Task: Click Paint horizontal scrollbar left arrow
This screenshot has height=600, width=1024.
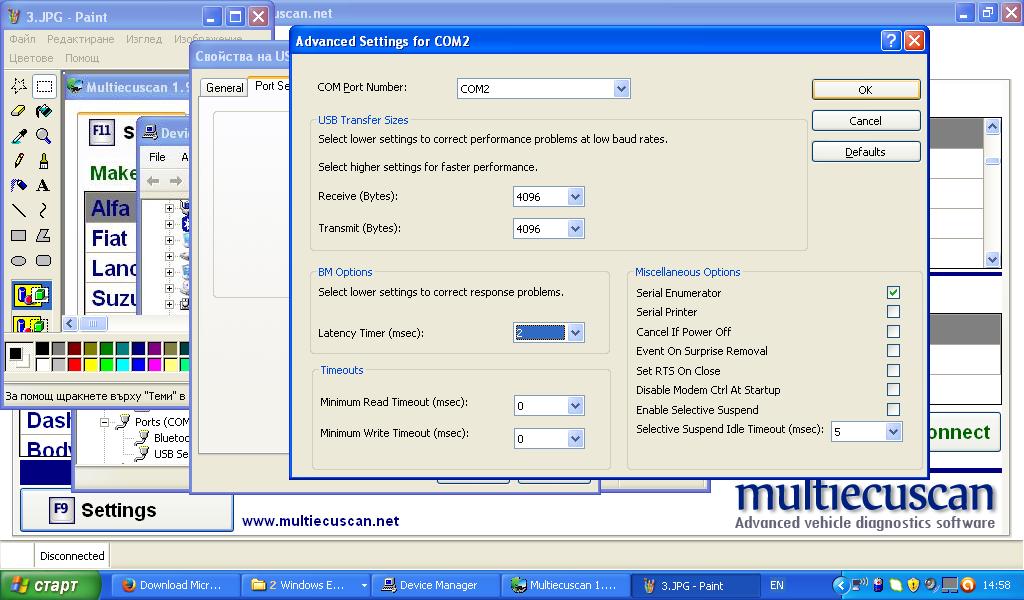Action: click(x=71, y=323)
